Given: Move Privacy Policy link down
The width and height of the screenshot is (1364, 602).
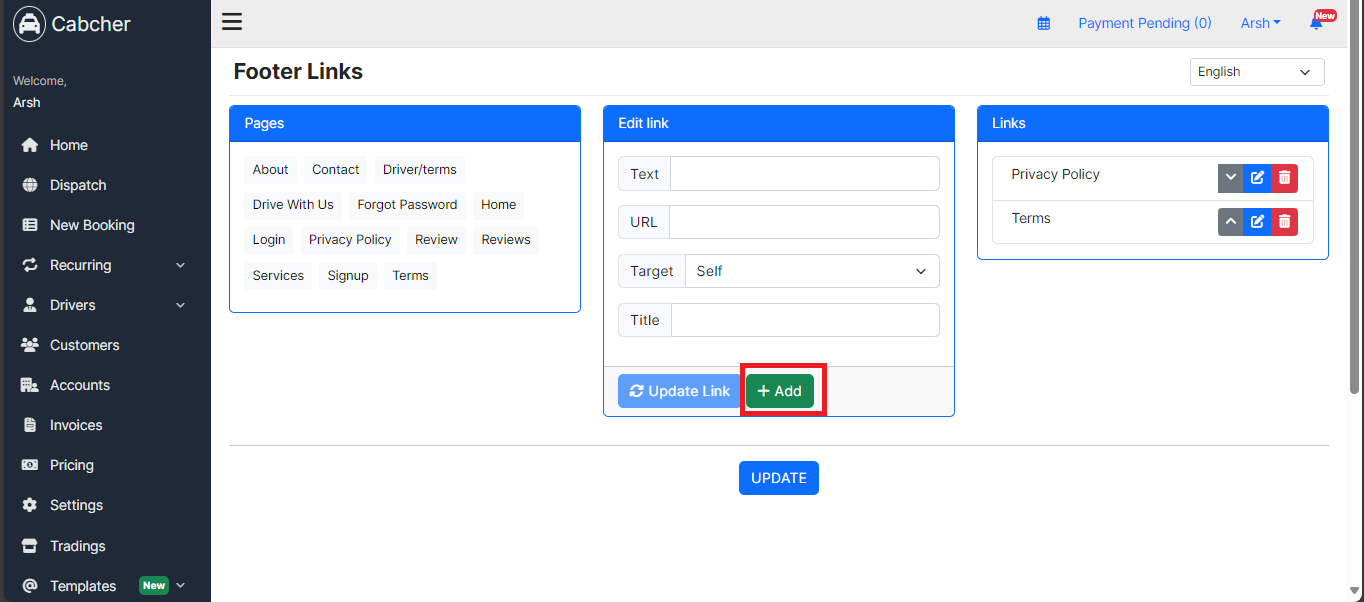Looking at the screenshot, I should point(1231,178).
